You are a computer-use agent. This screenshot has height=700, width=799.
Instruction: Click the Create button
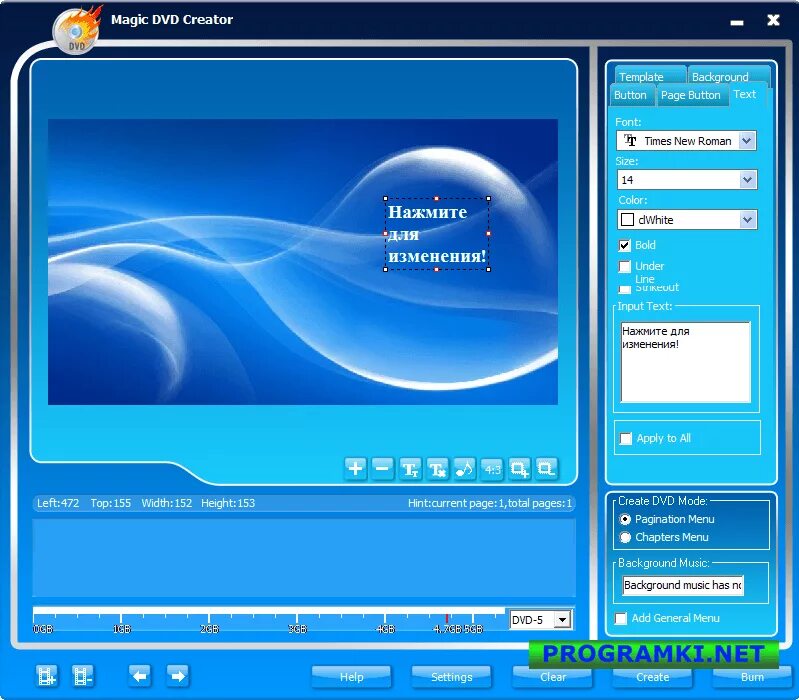[653, 677]
